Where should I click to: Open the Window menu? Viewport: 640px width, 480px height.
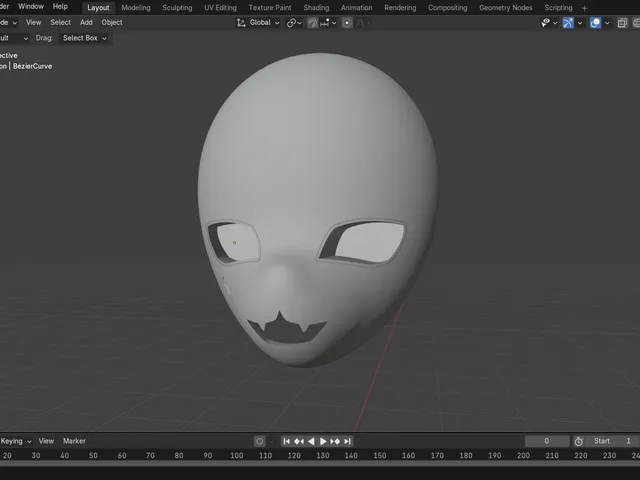[x=31, y=7]
